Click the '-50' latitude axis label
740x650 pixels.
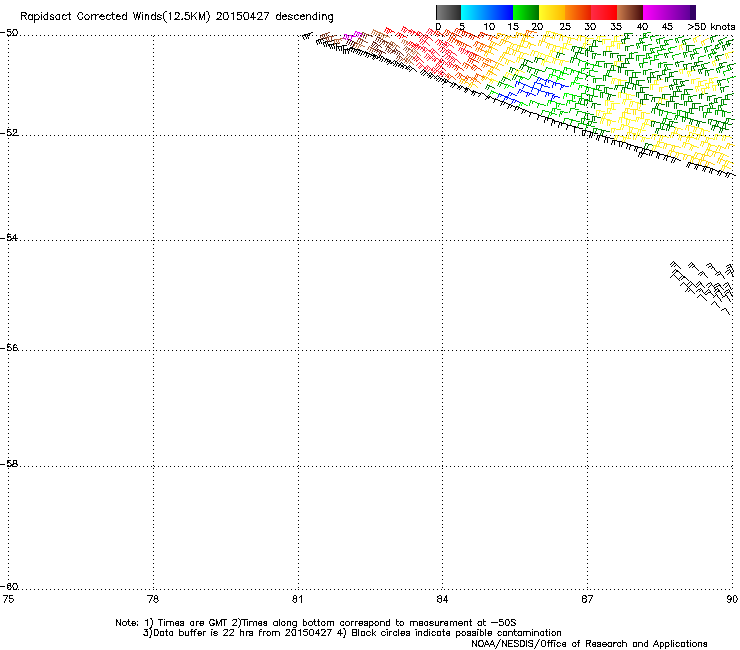[x=9, y=33]
